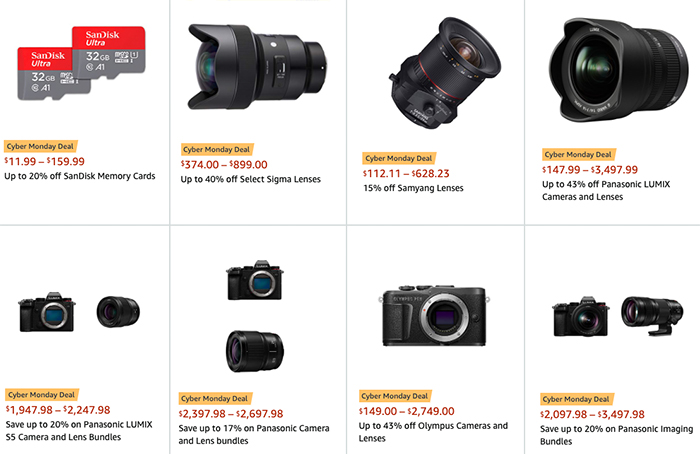Image resolution: width=700 pixels, height=454 pixels.
Task: Open the Samyang tilt-shift lens image
Action: [x=445, y=73]
